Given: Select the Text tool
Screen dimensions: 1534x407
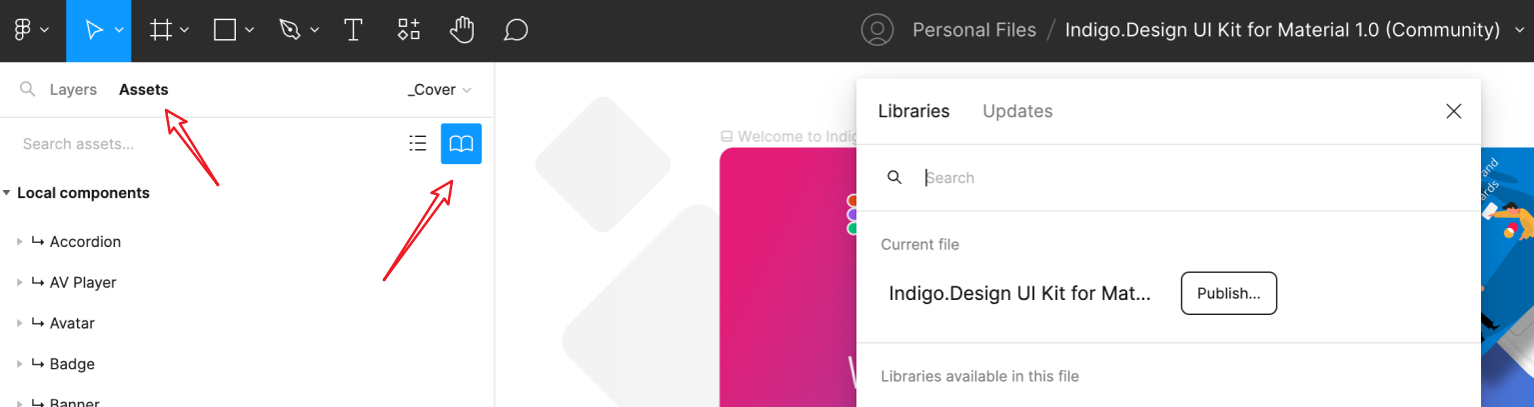Looking at the screenshot, I should coord(353,30).
